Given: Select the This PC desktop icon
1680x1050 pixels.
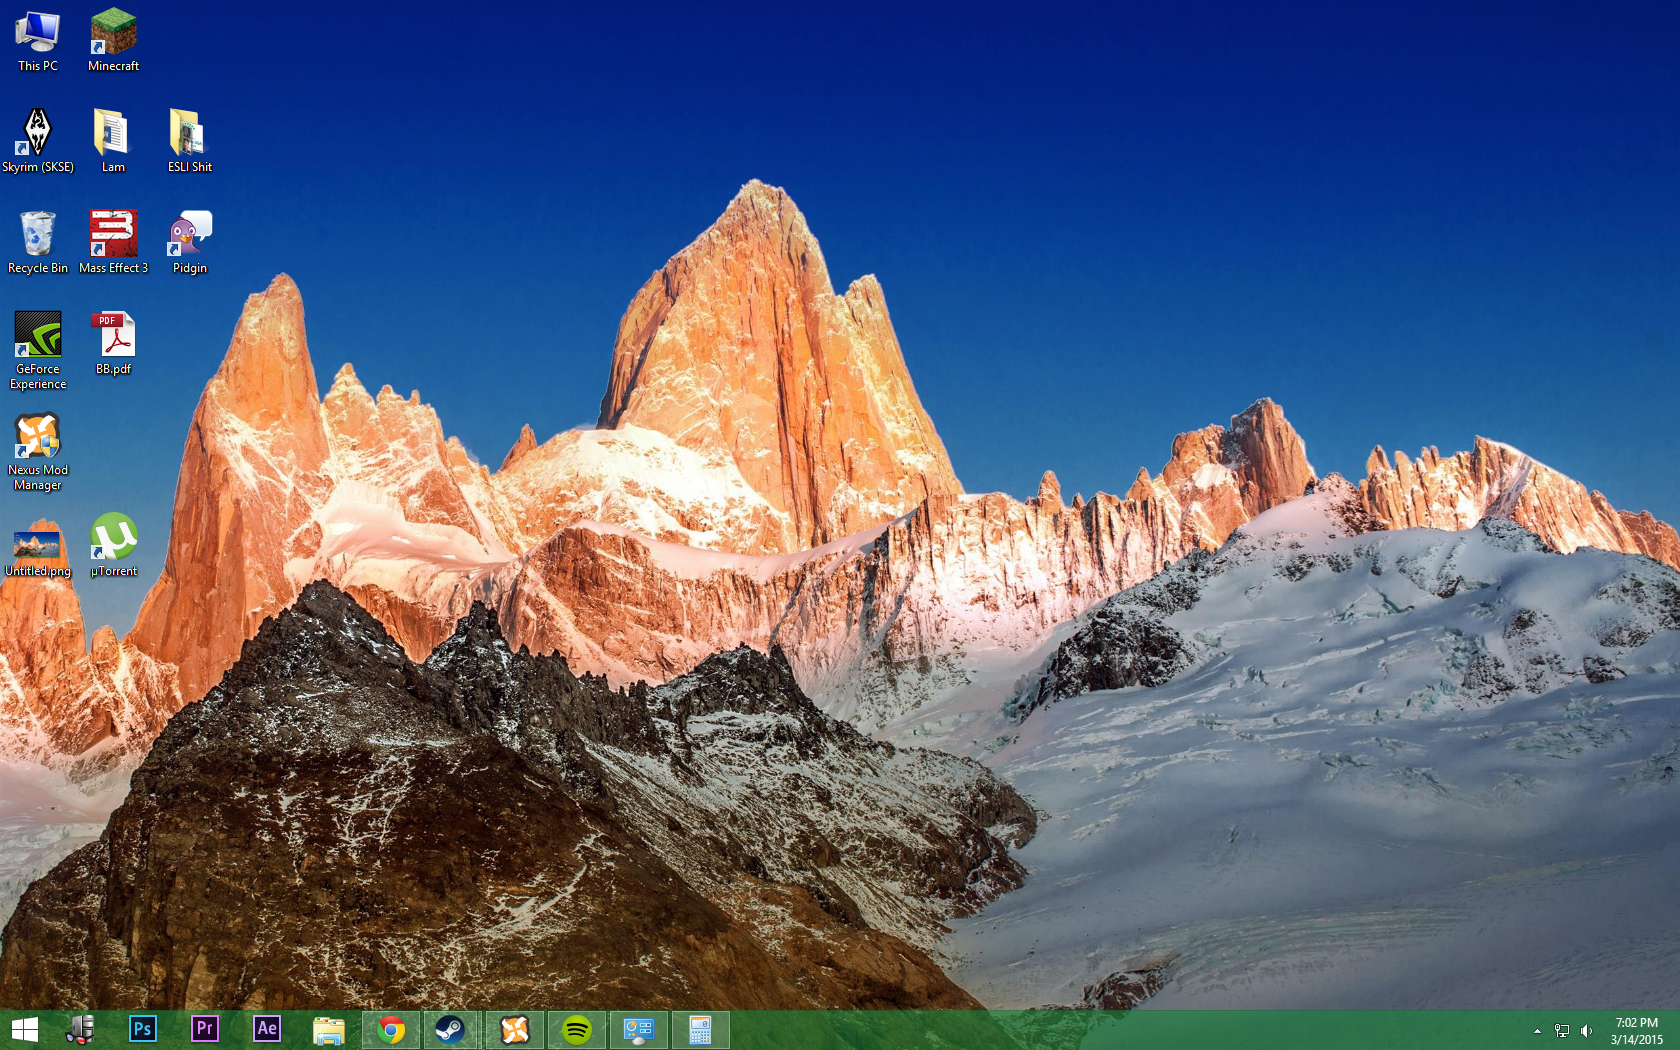Looking at the screenshot, I should pos(38,41).
